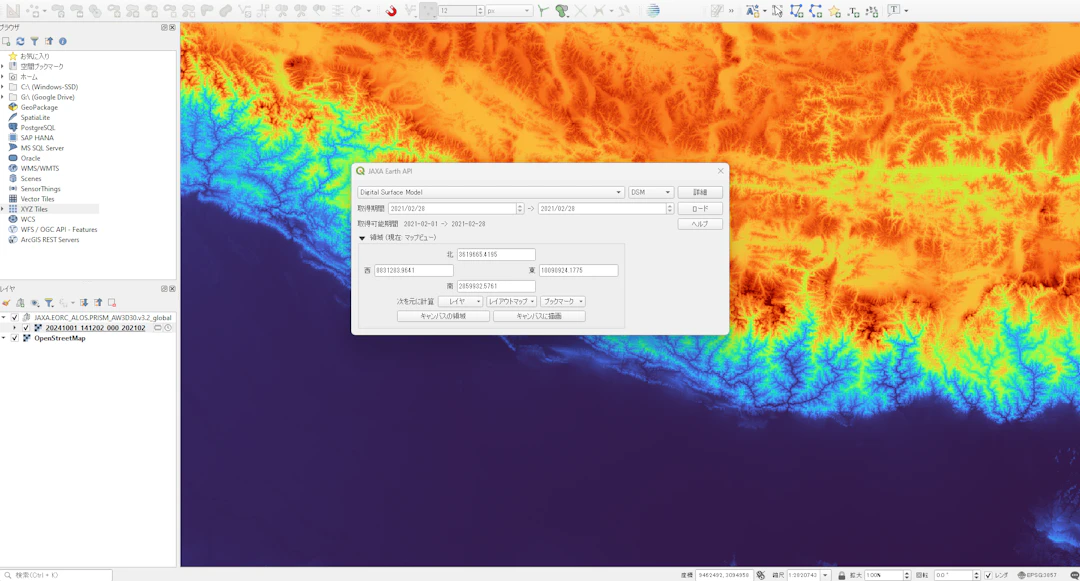Viewport: 1080px width, 581px height.
Task: Click the remove layer icon
Action: tap(112, 303)
